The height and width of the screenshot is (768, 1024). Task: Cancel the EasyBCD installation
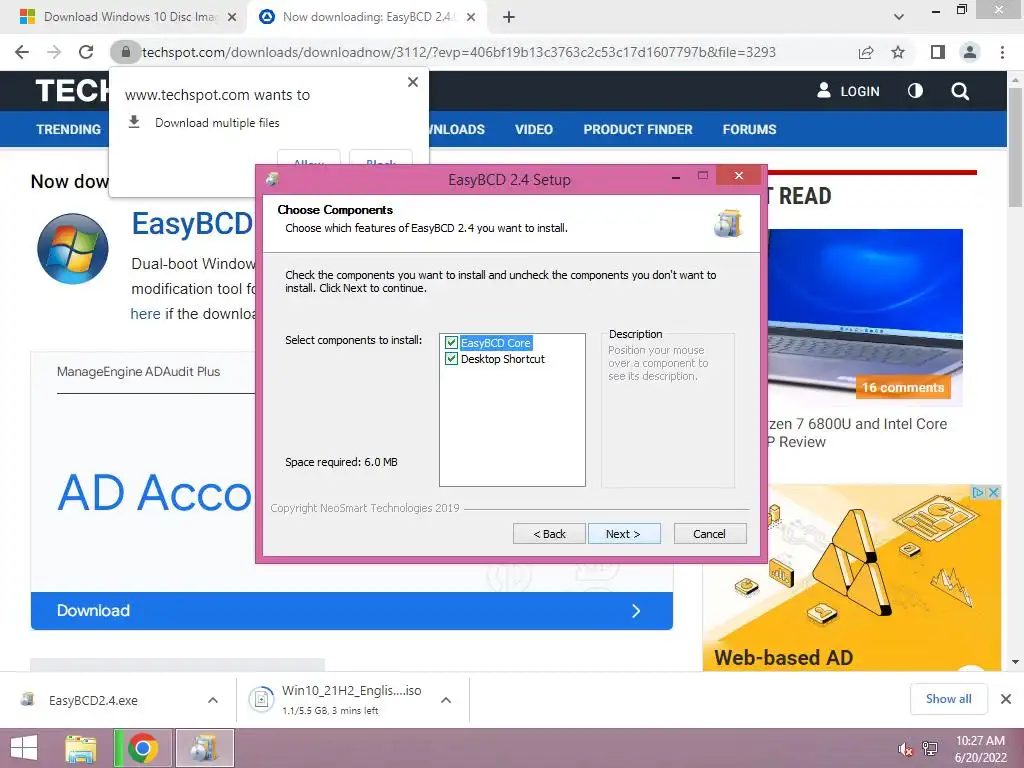(x=709, y=534)
